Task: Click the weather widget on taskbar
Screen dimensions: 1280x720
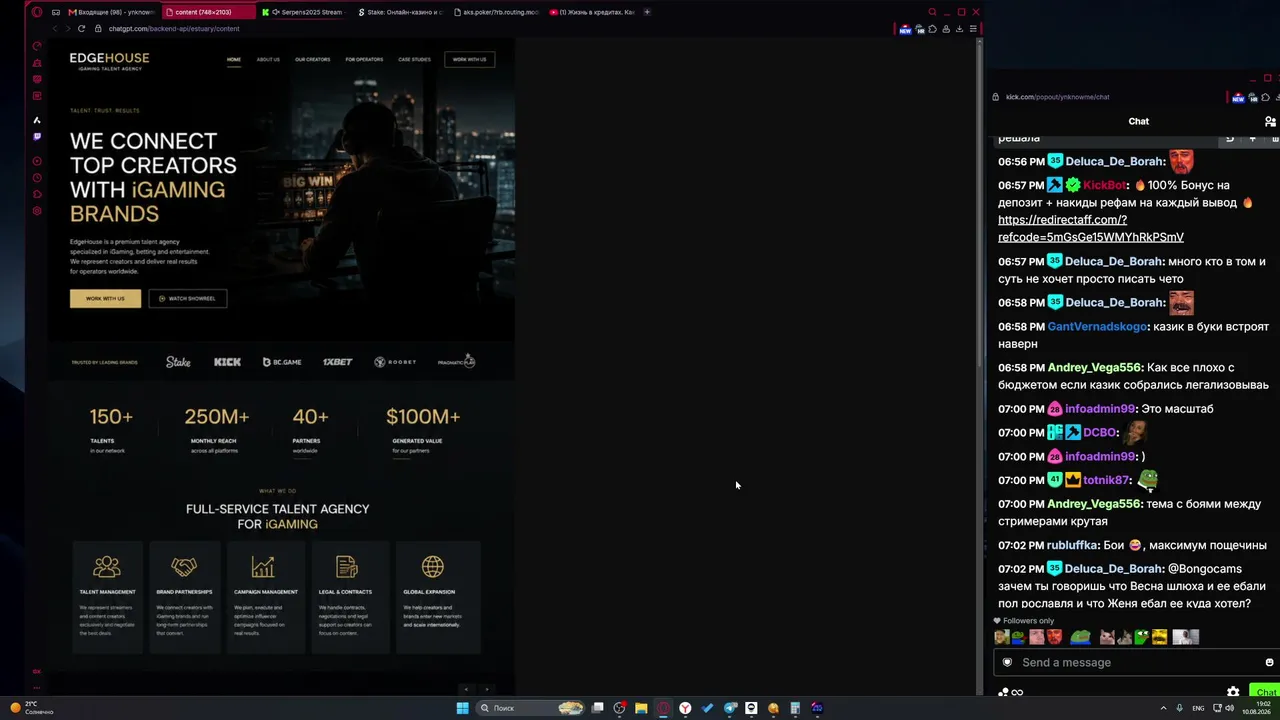Action: [30, 708]
